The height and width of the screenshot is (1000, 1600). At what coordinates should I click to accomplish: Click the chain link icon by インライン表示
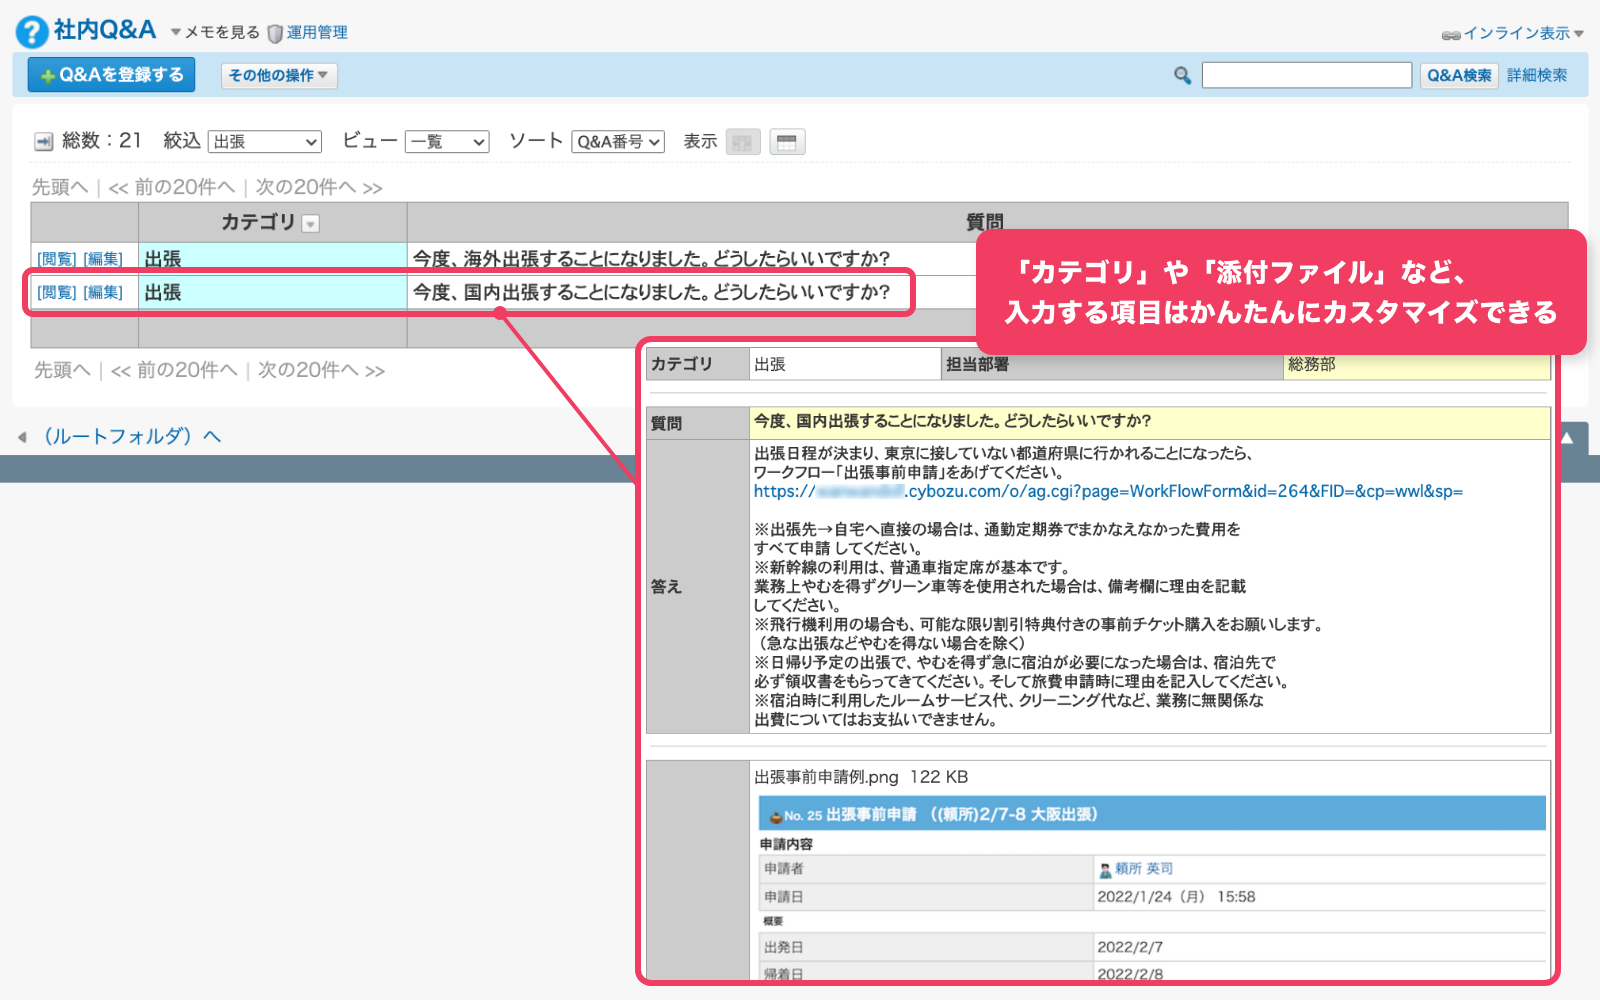tap(1451, 34)
